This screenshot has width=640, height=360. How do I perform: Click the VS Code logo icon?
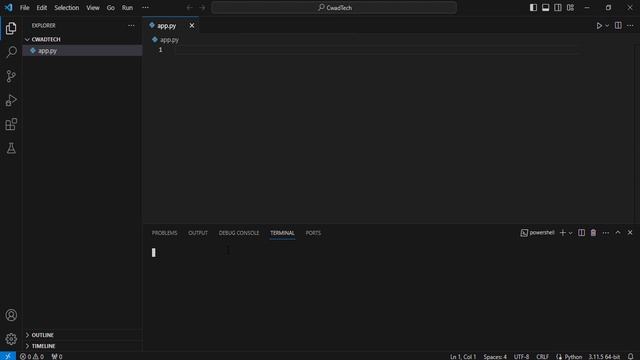(8, 7)
